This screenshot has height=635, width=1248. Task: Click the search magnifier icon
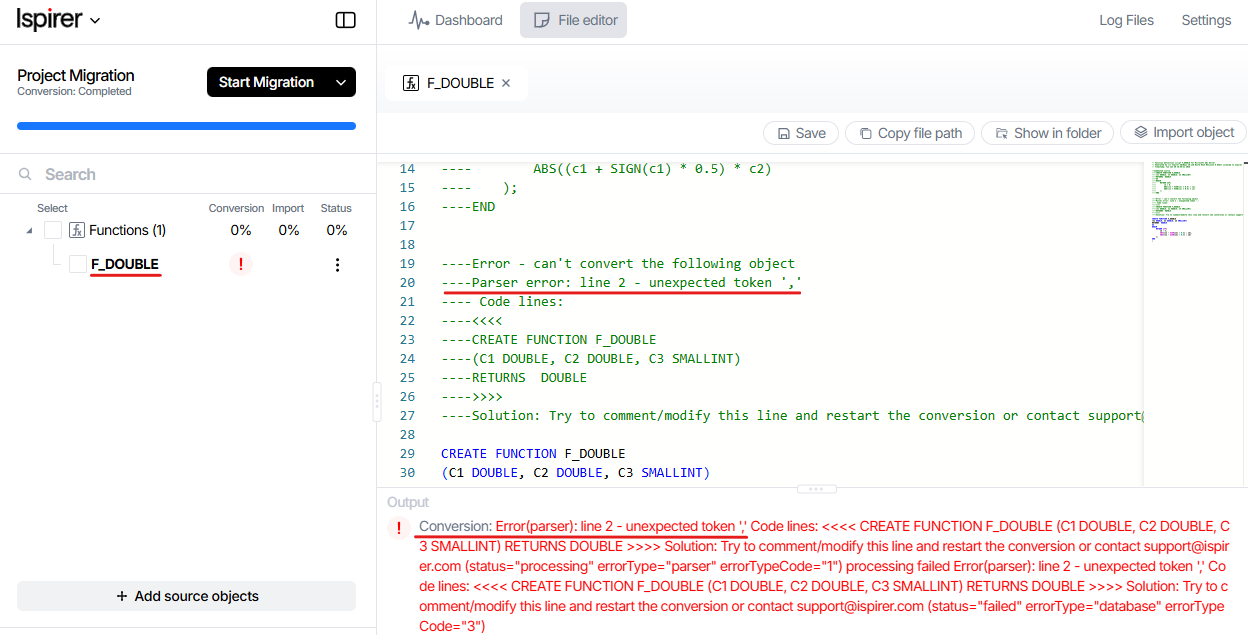pos(26,174)
